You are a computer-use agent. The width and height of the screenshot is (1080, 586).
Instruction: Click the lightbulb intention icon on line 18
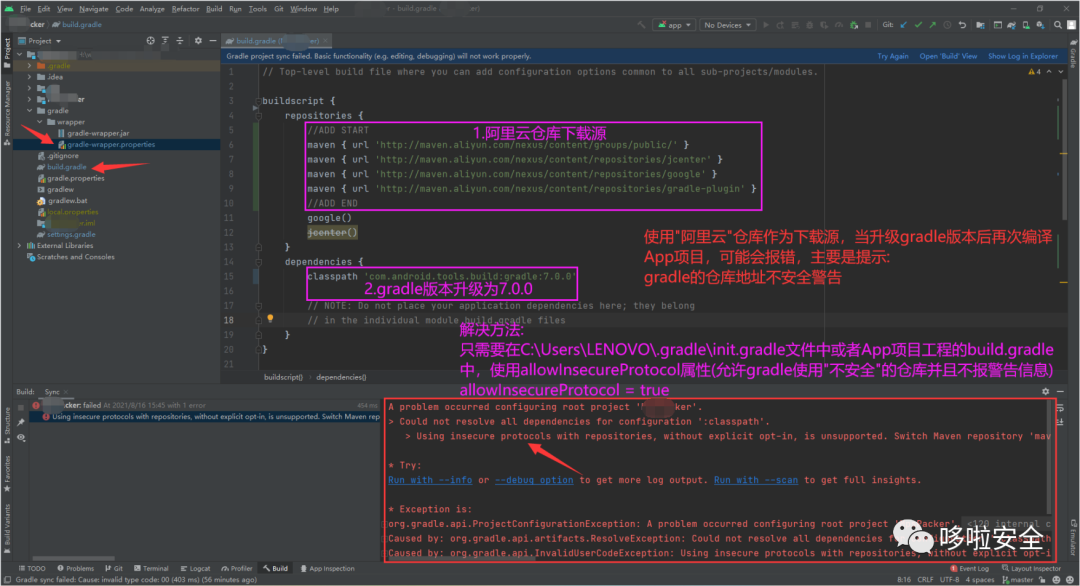[270, 319]
